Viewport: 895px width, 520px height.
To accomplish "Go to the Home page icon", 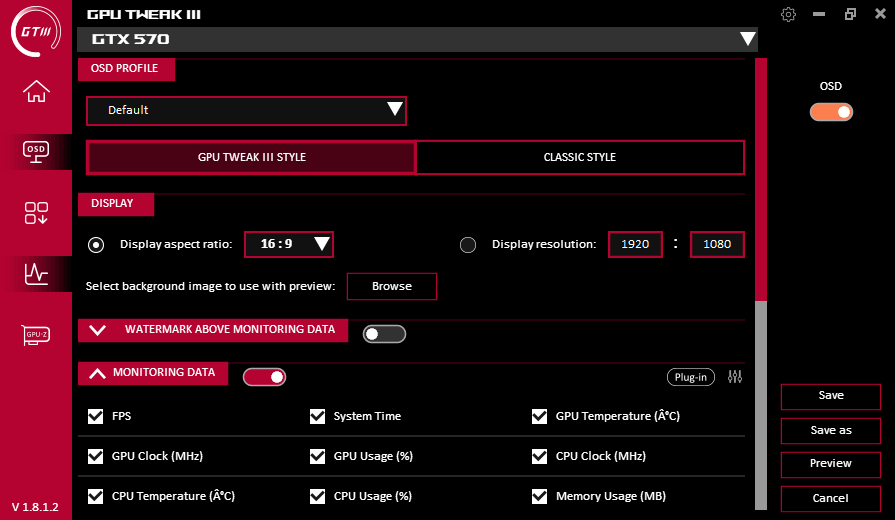I will (x=36, y=91).
